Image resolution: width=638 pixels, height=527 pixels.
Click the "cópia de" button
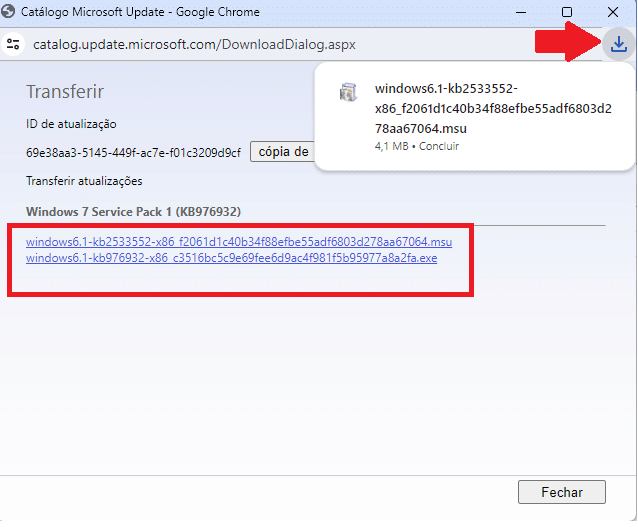[x=283, y=152]
